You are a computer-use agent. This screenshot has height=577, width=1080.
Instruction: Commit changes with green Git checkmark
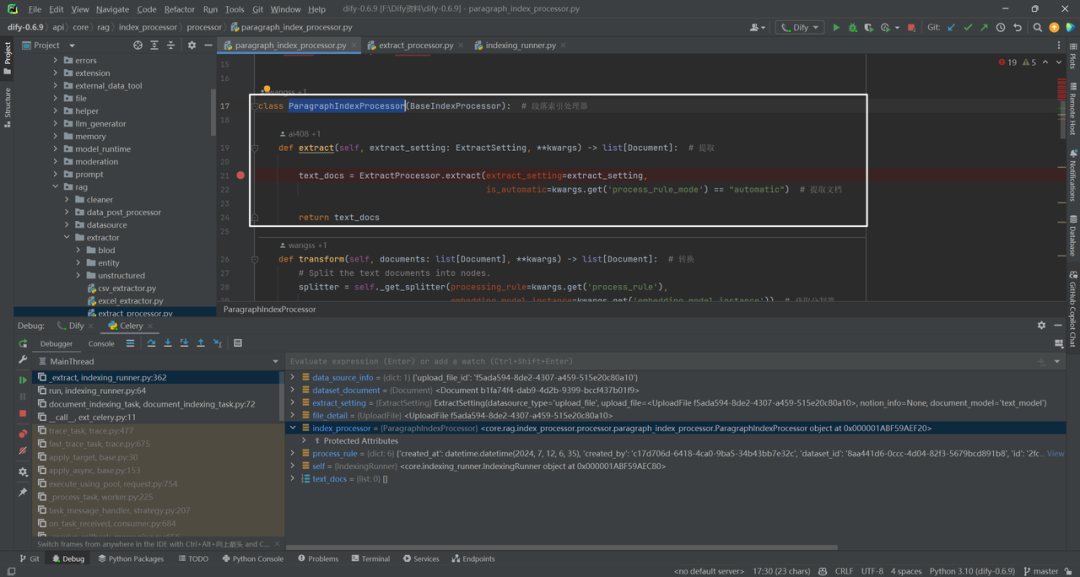(968, 28)
